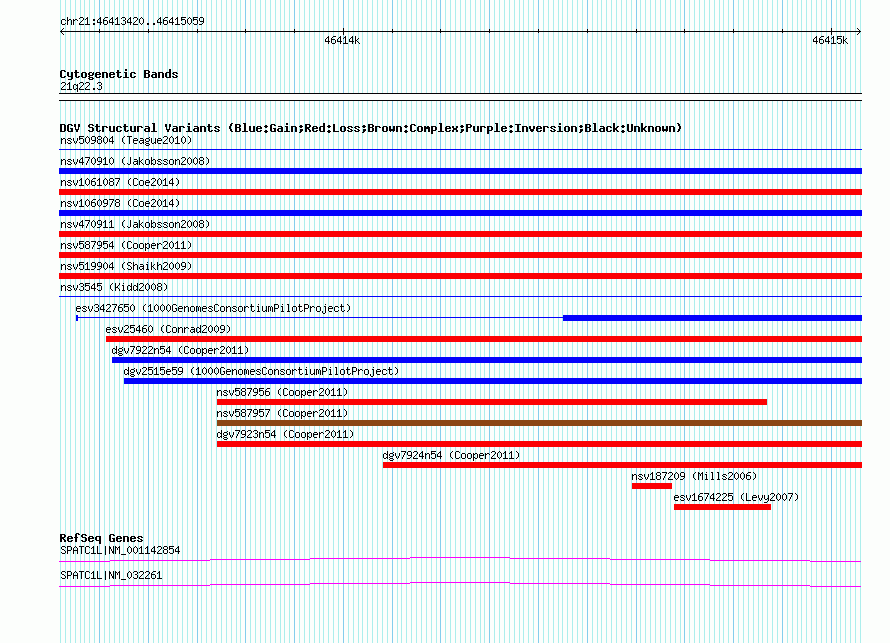
Task: Open variant esv1674225 (Levy2007) label
Action: [x=736, y=497]
